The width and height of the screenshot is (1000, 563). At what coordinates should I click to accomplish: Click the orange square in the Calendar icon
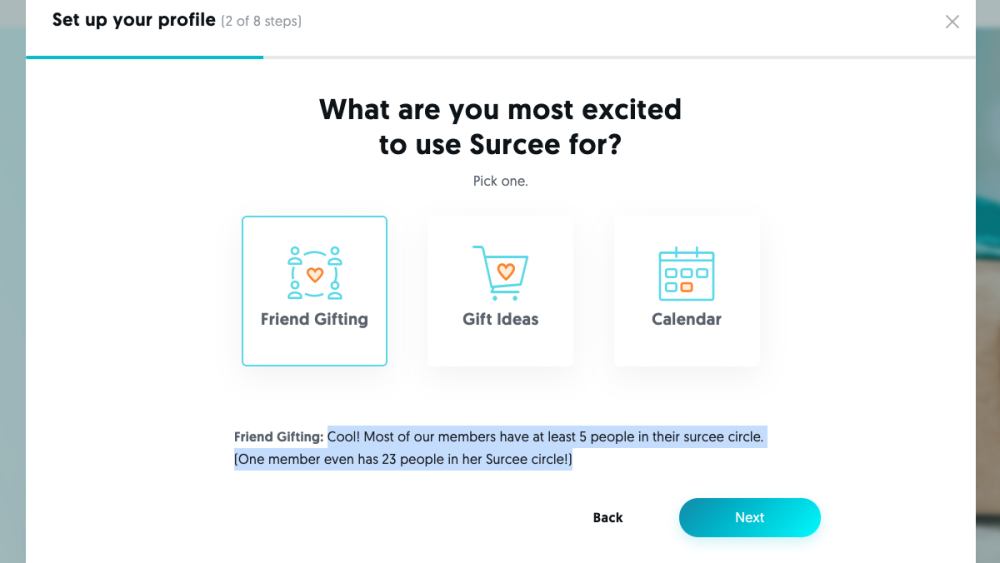686,287
